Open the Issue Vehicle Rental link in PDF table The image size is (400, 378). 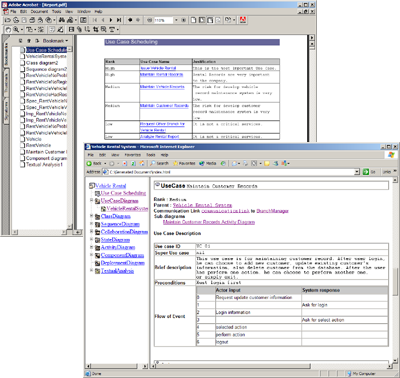coord(158,68)
